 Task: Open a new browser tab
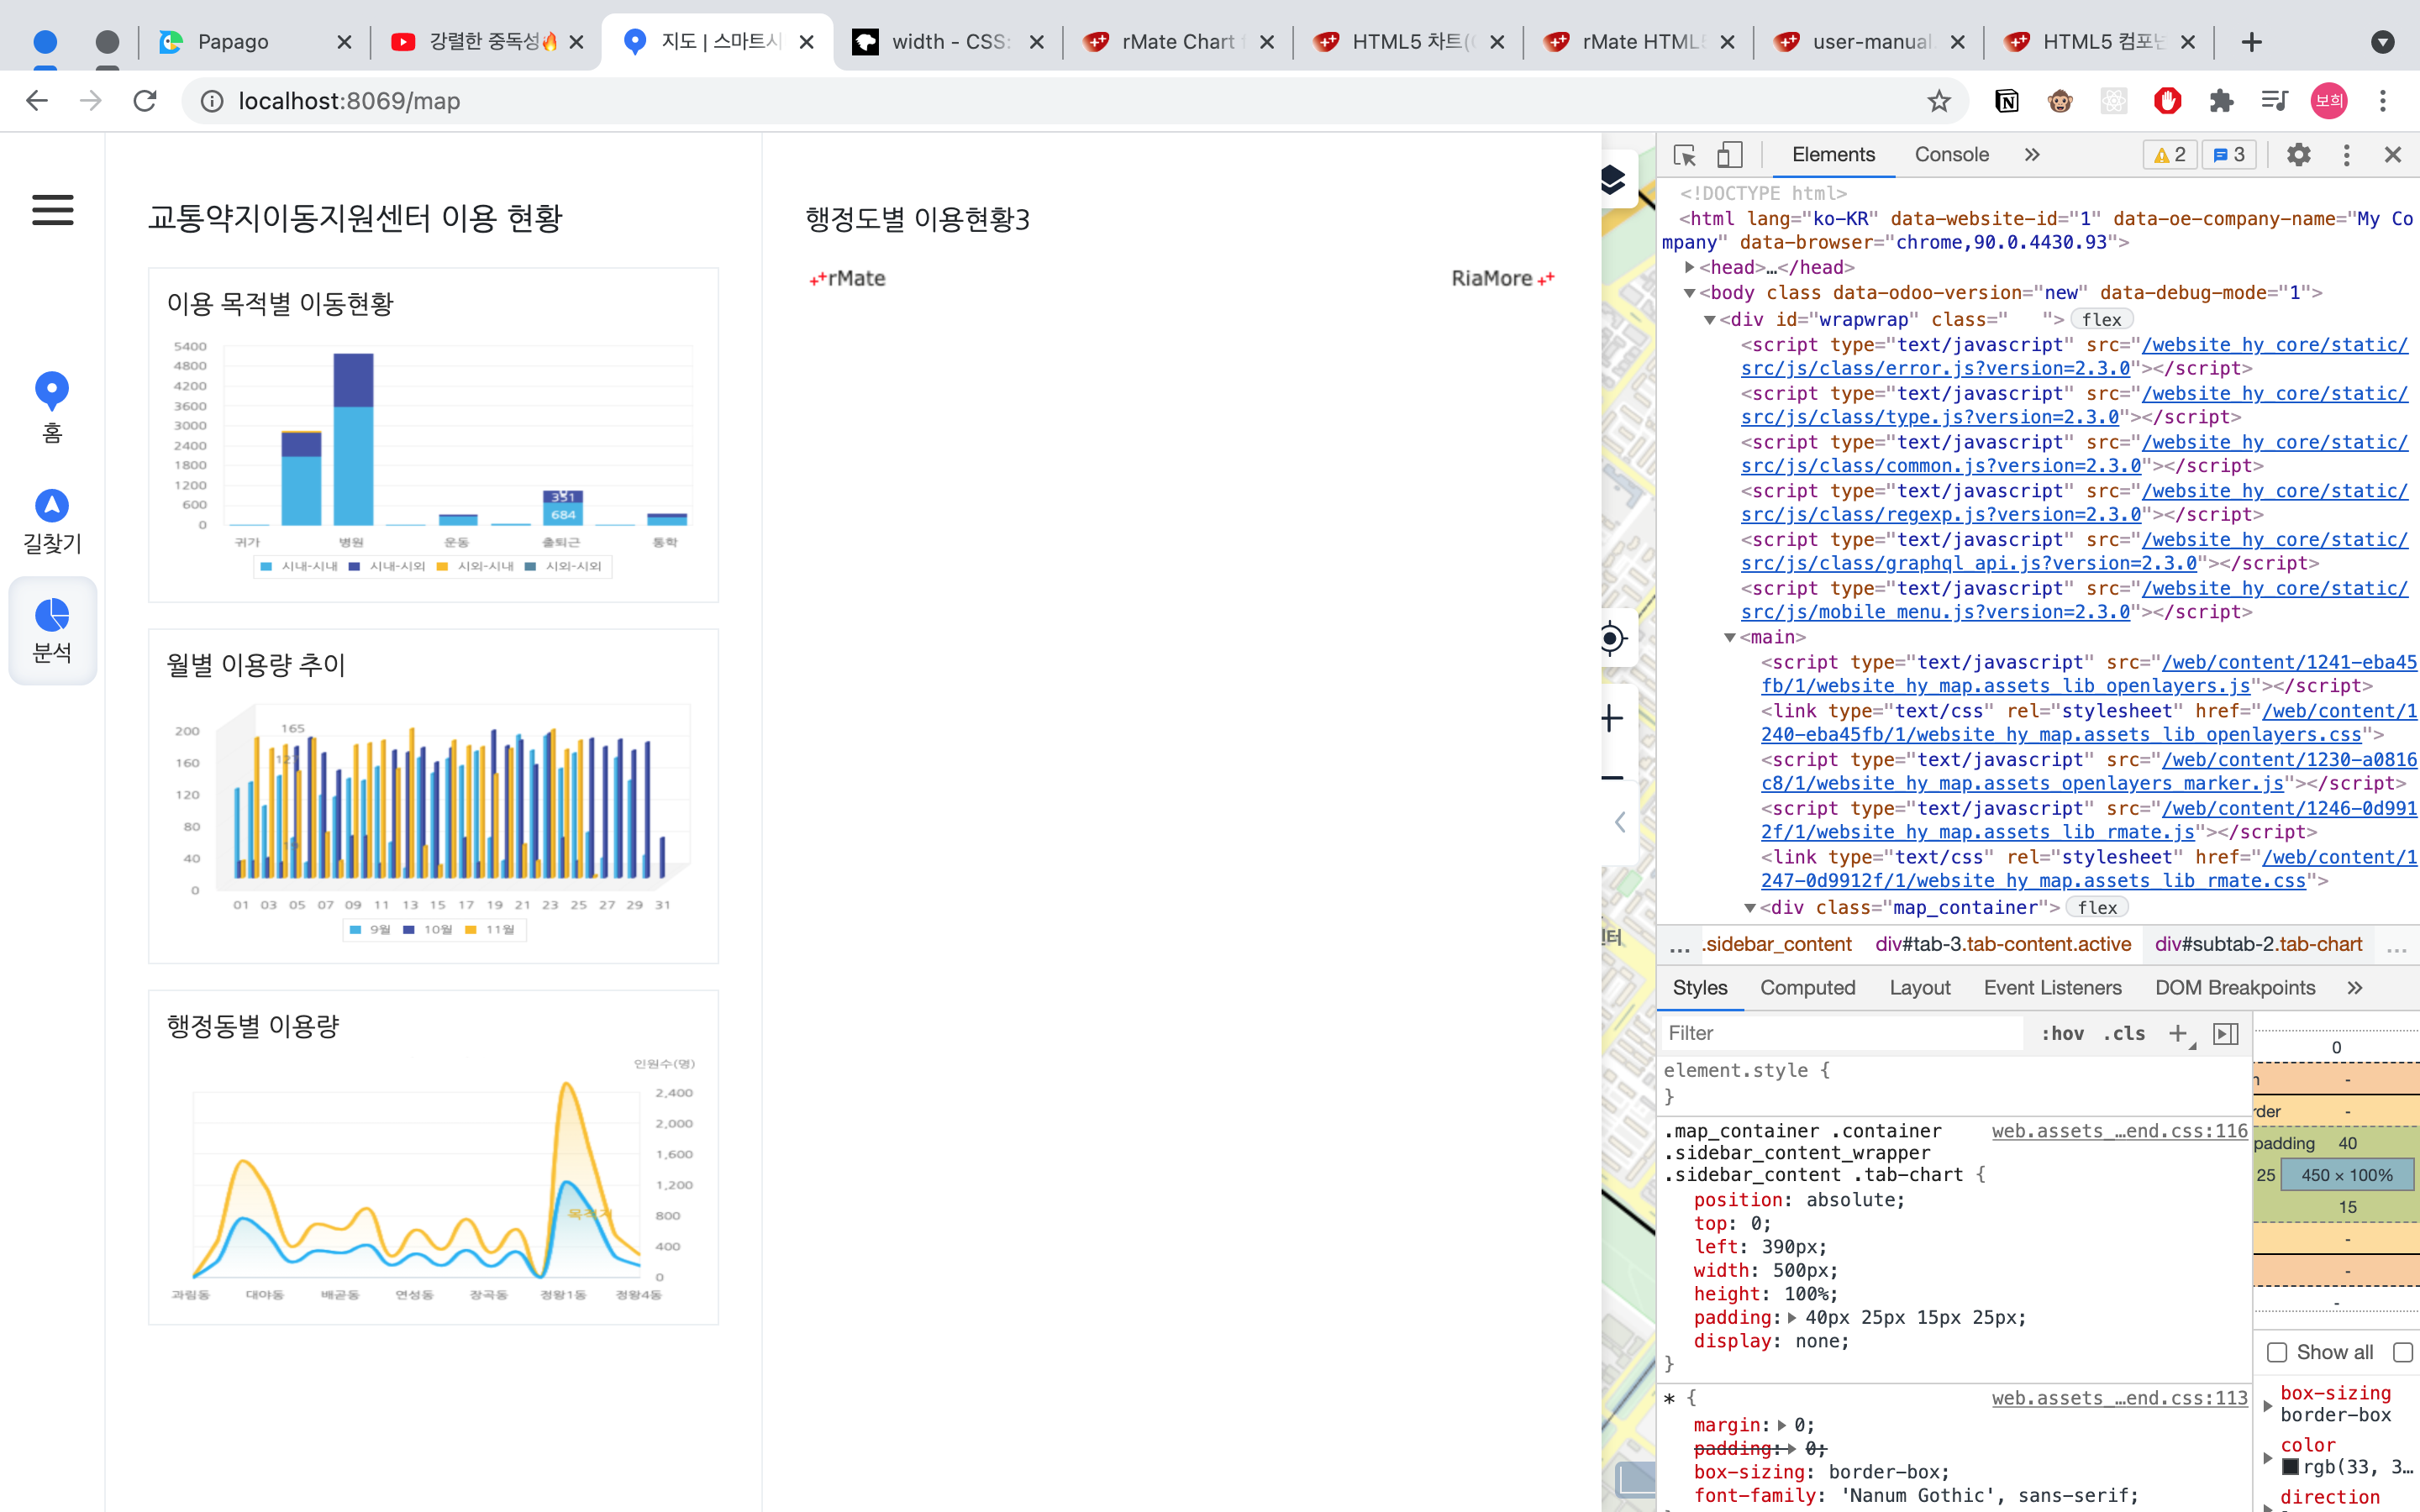[x=2251, y=42]
